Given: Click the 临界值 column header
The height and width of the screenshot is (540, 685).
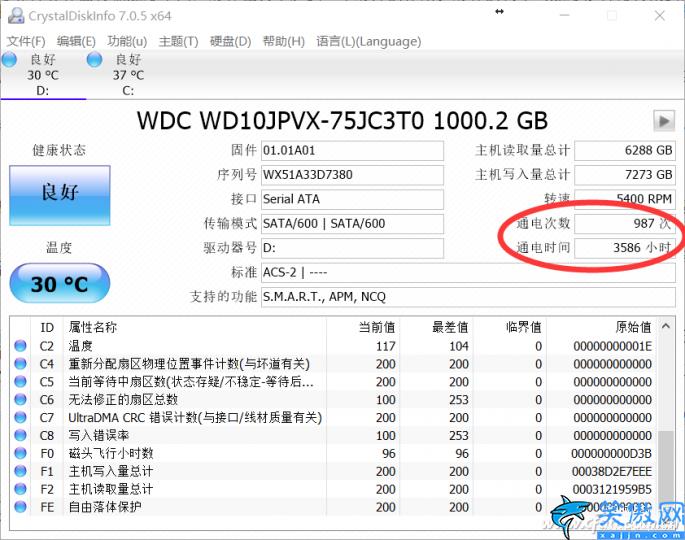Looking at the screenshot, I should (x=510, y=328).
